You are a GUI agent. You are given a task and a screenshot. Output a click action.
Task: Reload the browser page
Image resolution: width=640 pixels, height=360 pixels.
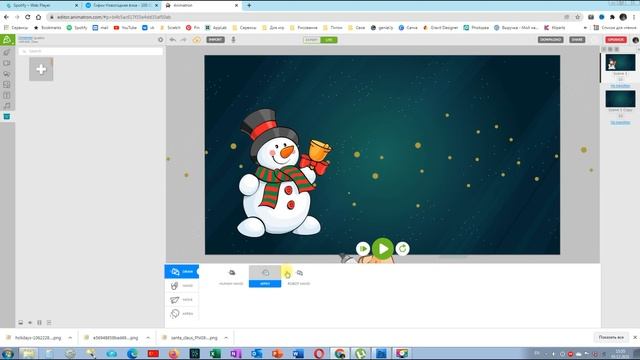click(x=28, y=17)
